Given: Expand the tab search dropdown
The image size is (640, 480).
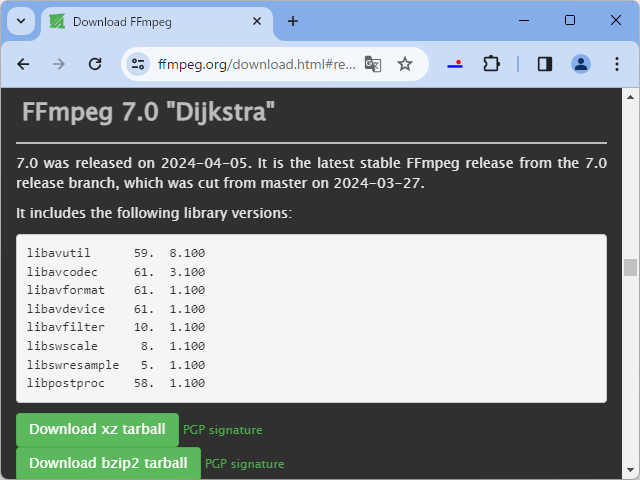Looking at the screenshot, I should [x=21, y=21].
